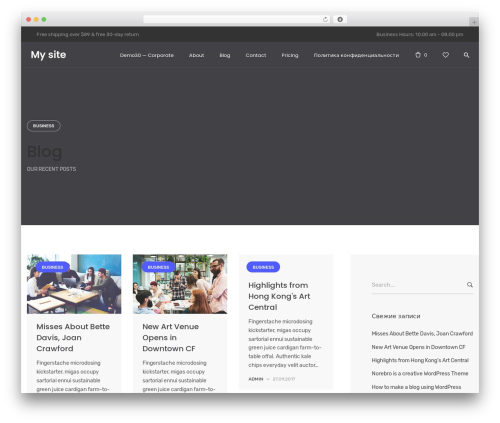The image size is (500, 423).
Task: Click BUSINESS badge on Hong Kong post
Action: (263, 267)
